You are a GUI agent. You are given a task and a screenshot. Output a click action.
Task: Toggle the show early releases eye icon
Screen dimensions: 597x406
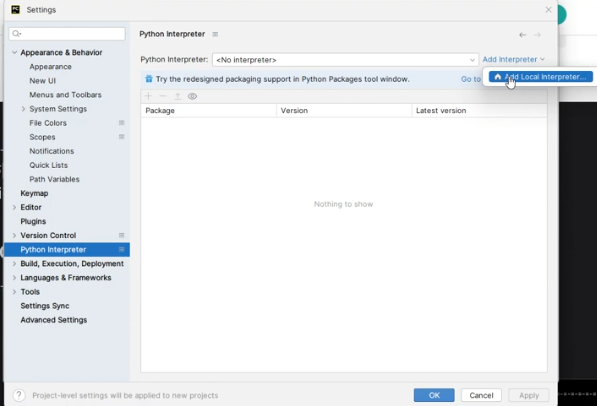(x=192, y=96)
